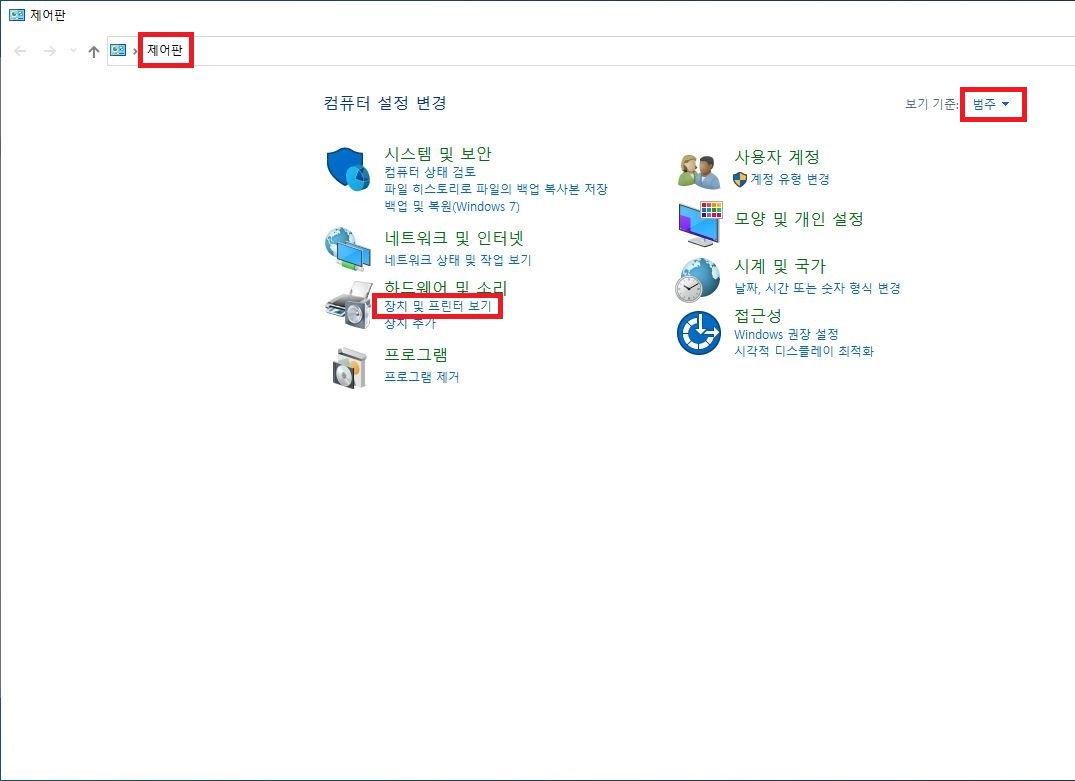Open 파일 히스토리로 파일의 백업 복사본 저장
The width and height of the screenshot is (1075, 781).
point(496,189)
